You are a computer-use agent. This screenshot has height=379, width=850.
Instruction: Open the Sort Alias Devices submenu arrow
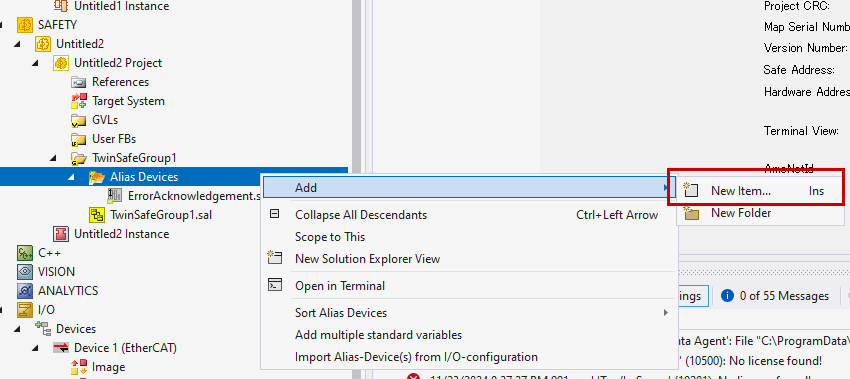click(x=665, y=313)
